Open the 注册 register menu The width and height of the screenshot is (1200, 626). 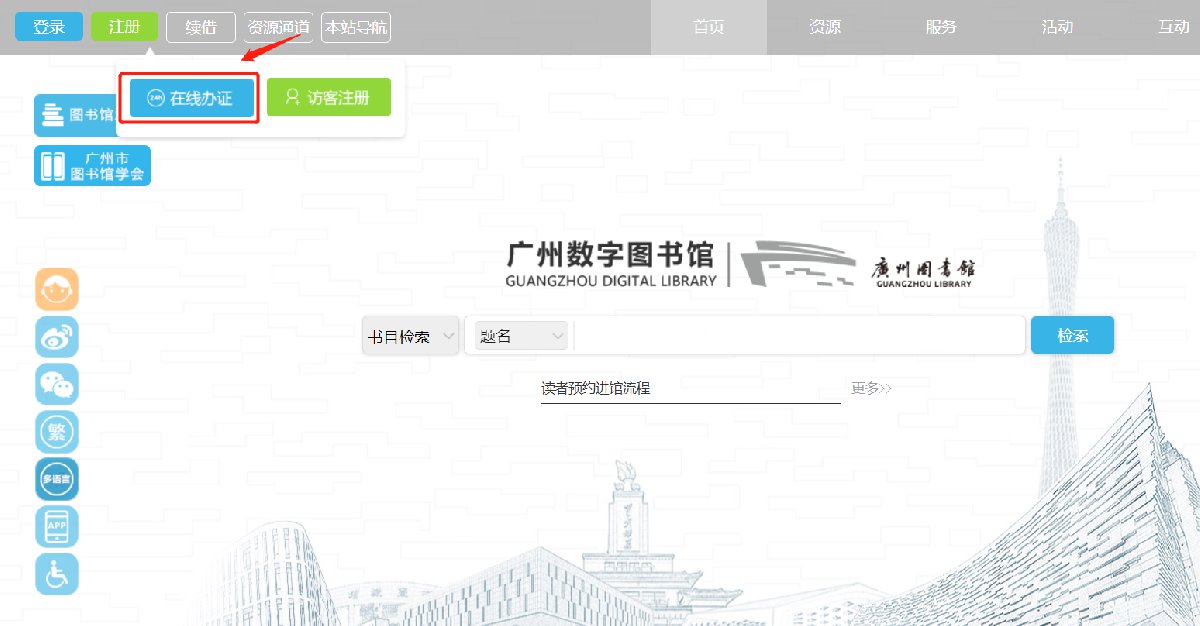tap(124, 27)
